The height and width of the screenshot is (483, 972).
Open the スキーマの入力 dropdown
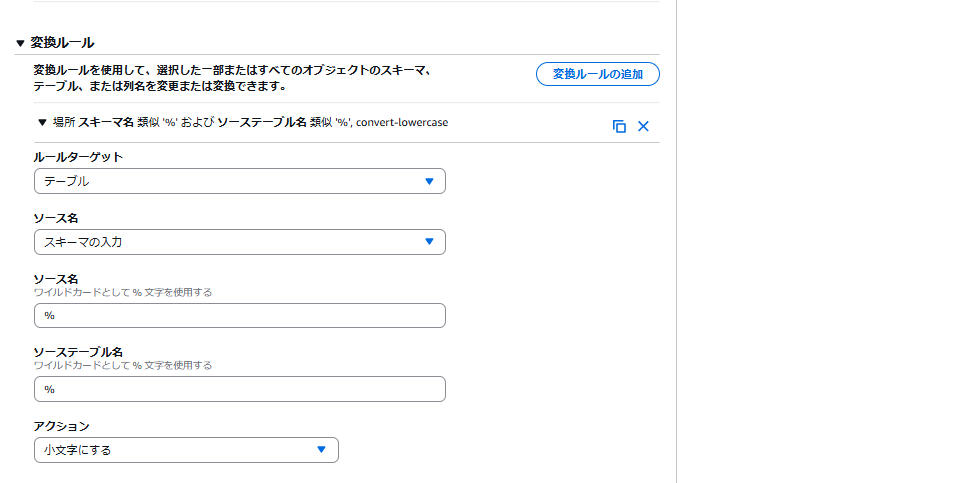coord(239,242)
